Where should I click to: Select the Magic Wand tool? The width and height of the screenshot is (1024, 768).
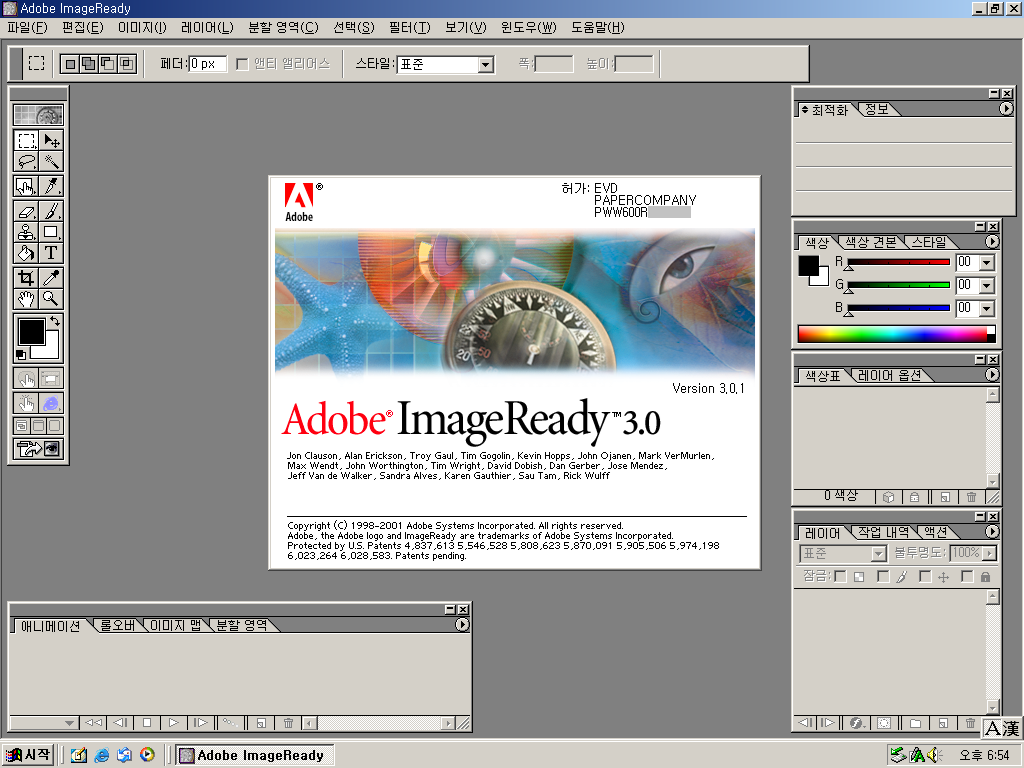tap(51, 161)
